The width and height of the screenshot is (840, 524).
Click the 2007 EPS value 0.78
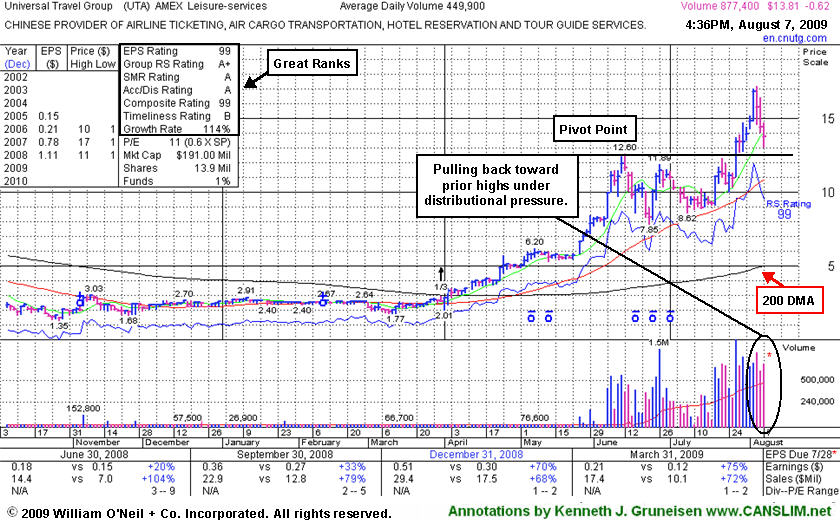(x=49, y=143)
